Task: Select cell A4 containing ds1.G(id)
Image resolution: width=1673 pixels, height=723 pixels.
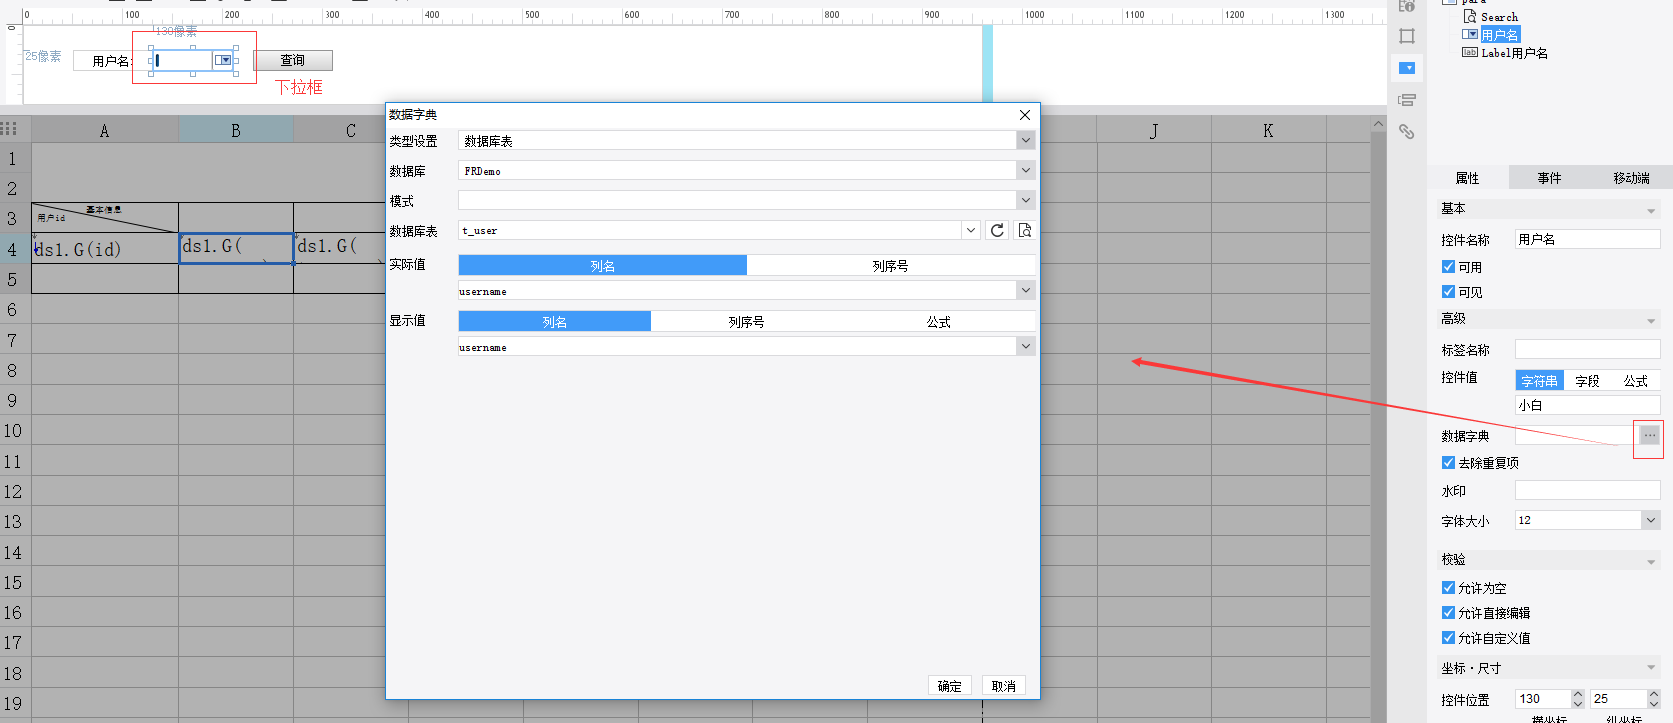Action: pos(105,249)
